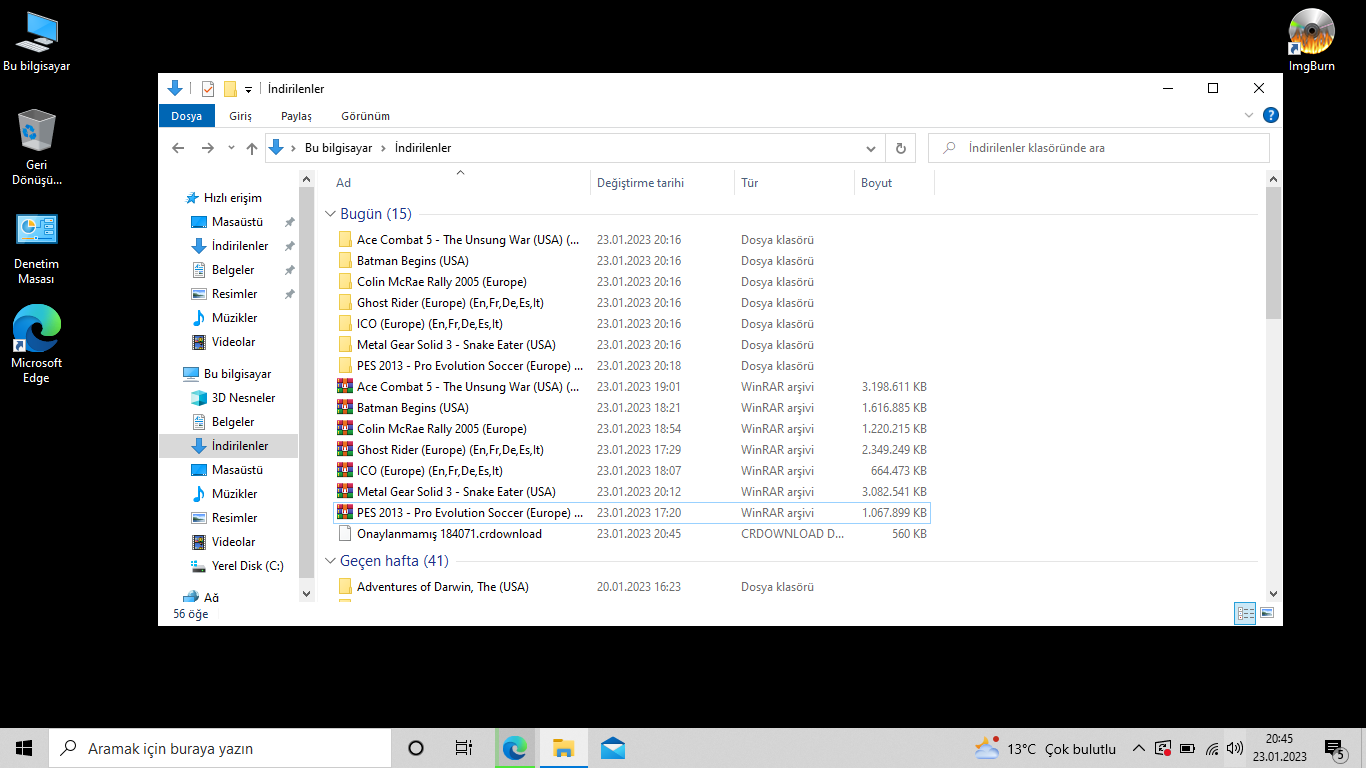Image resolution: width=1366 pixels, height=768 pixels.
Task: Open the address bar history dropdown
Action: [x=871, y=148]
